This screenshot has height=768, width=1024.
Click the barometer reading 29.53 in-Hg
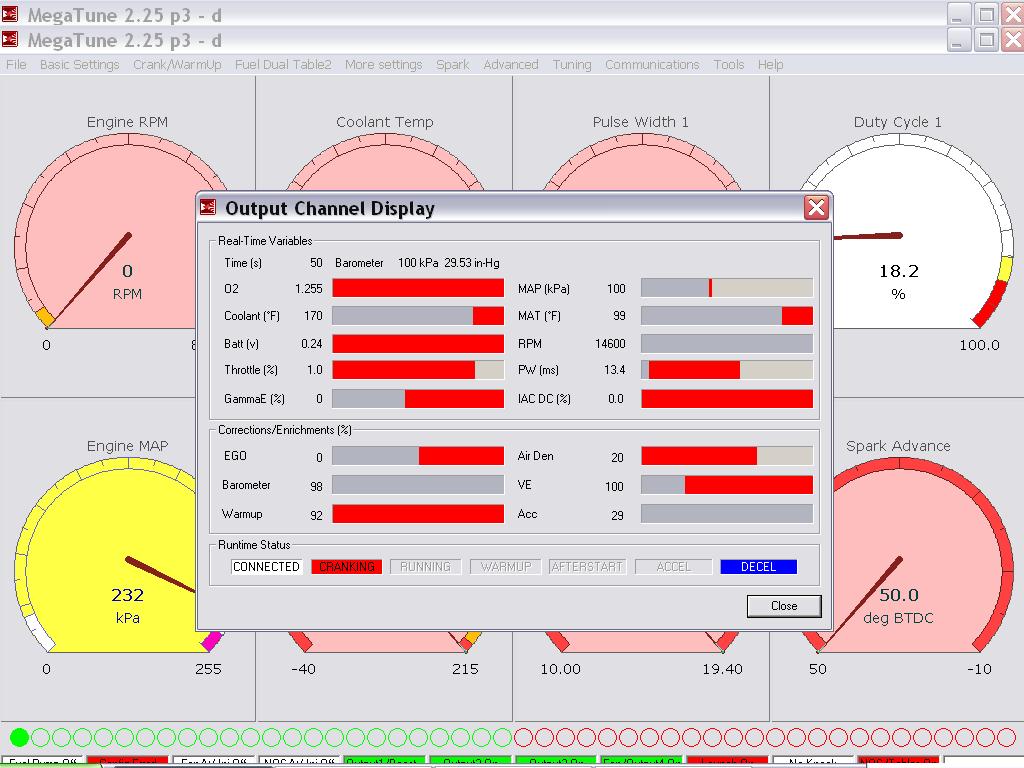pos(472,263)
